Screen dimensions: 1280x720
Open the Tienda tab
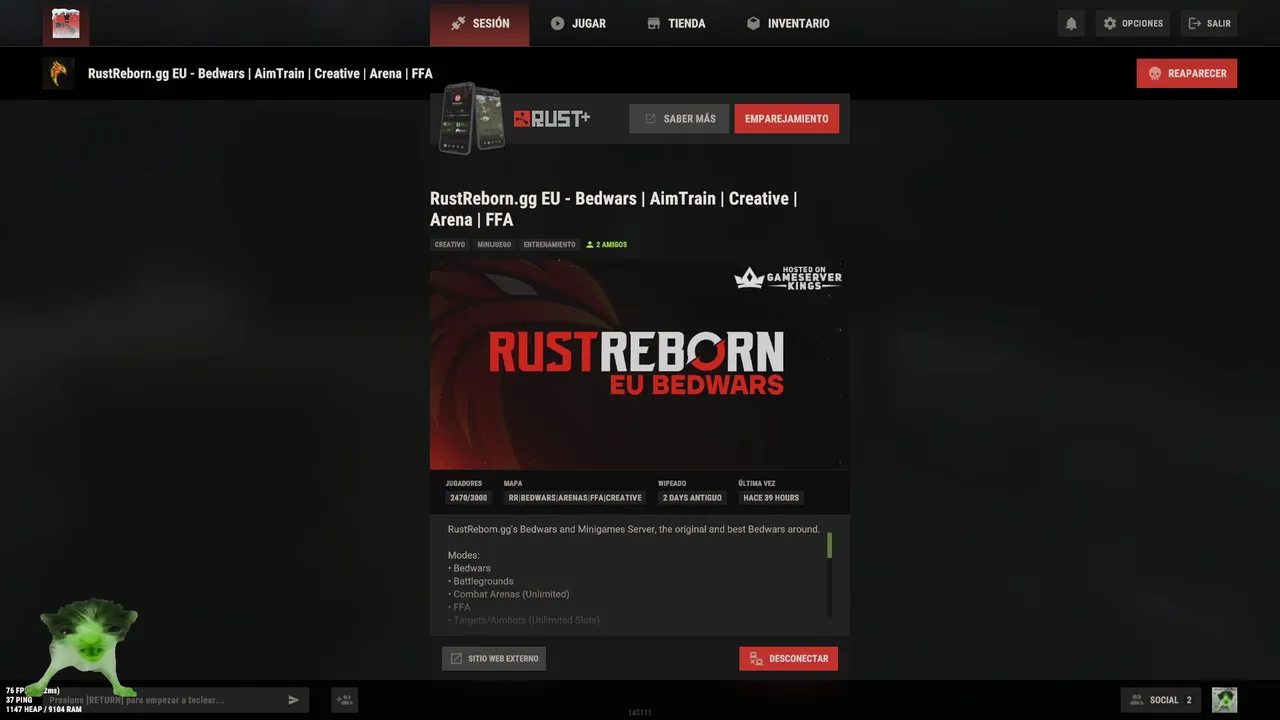[676, 23]
